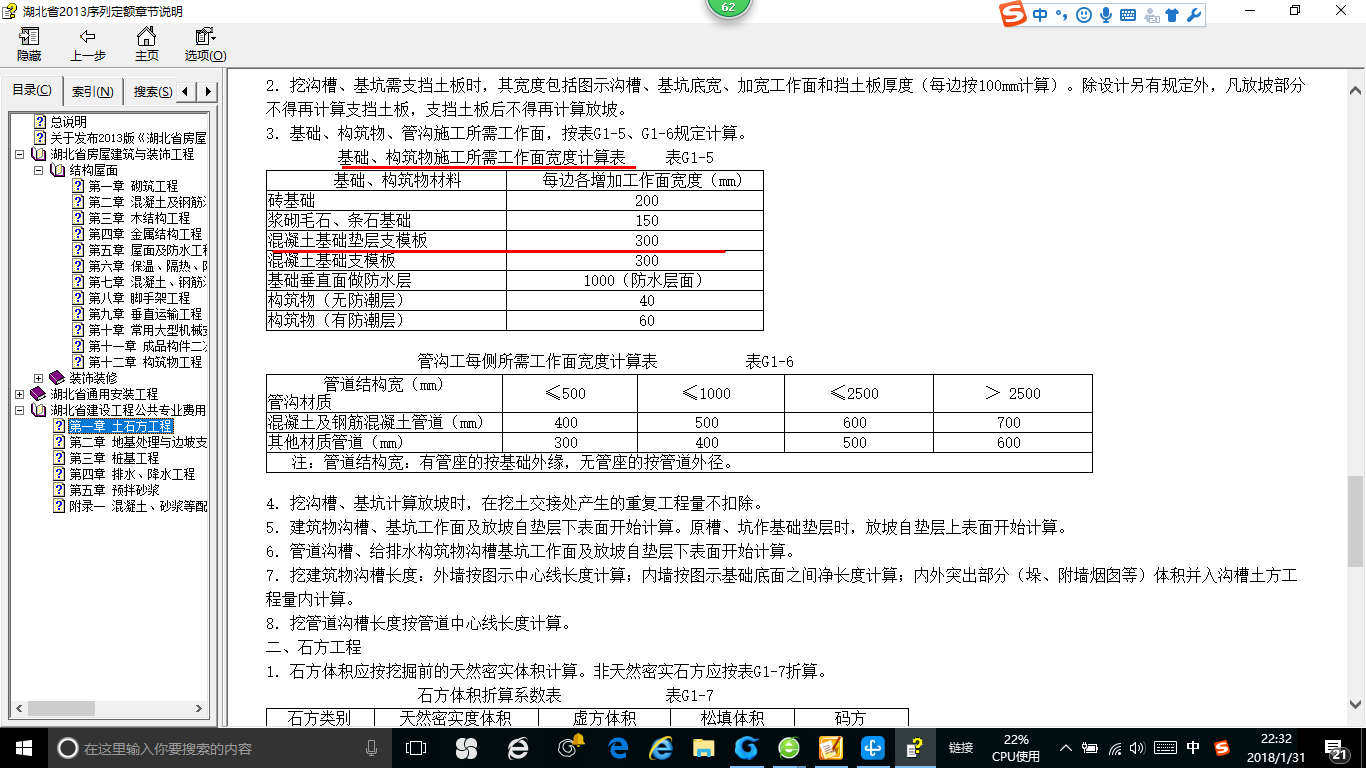The image size is (1366, 768).
Task: Select 第五章 预拌砂浆 topic
Action: [113, 490]
